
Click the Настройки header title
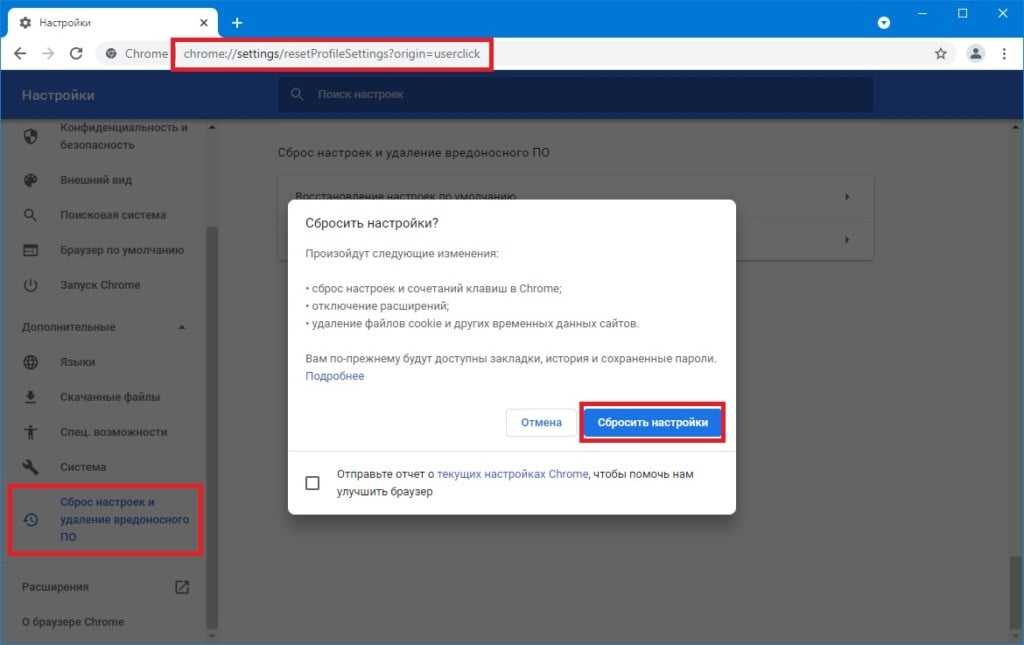(x=58, y=95)
